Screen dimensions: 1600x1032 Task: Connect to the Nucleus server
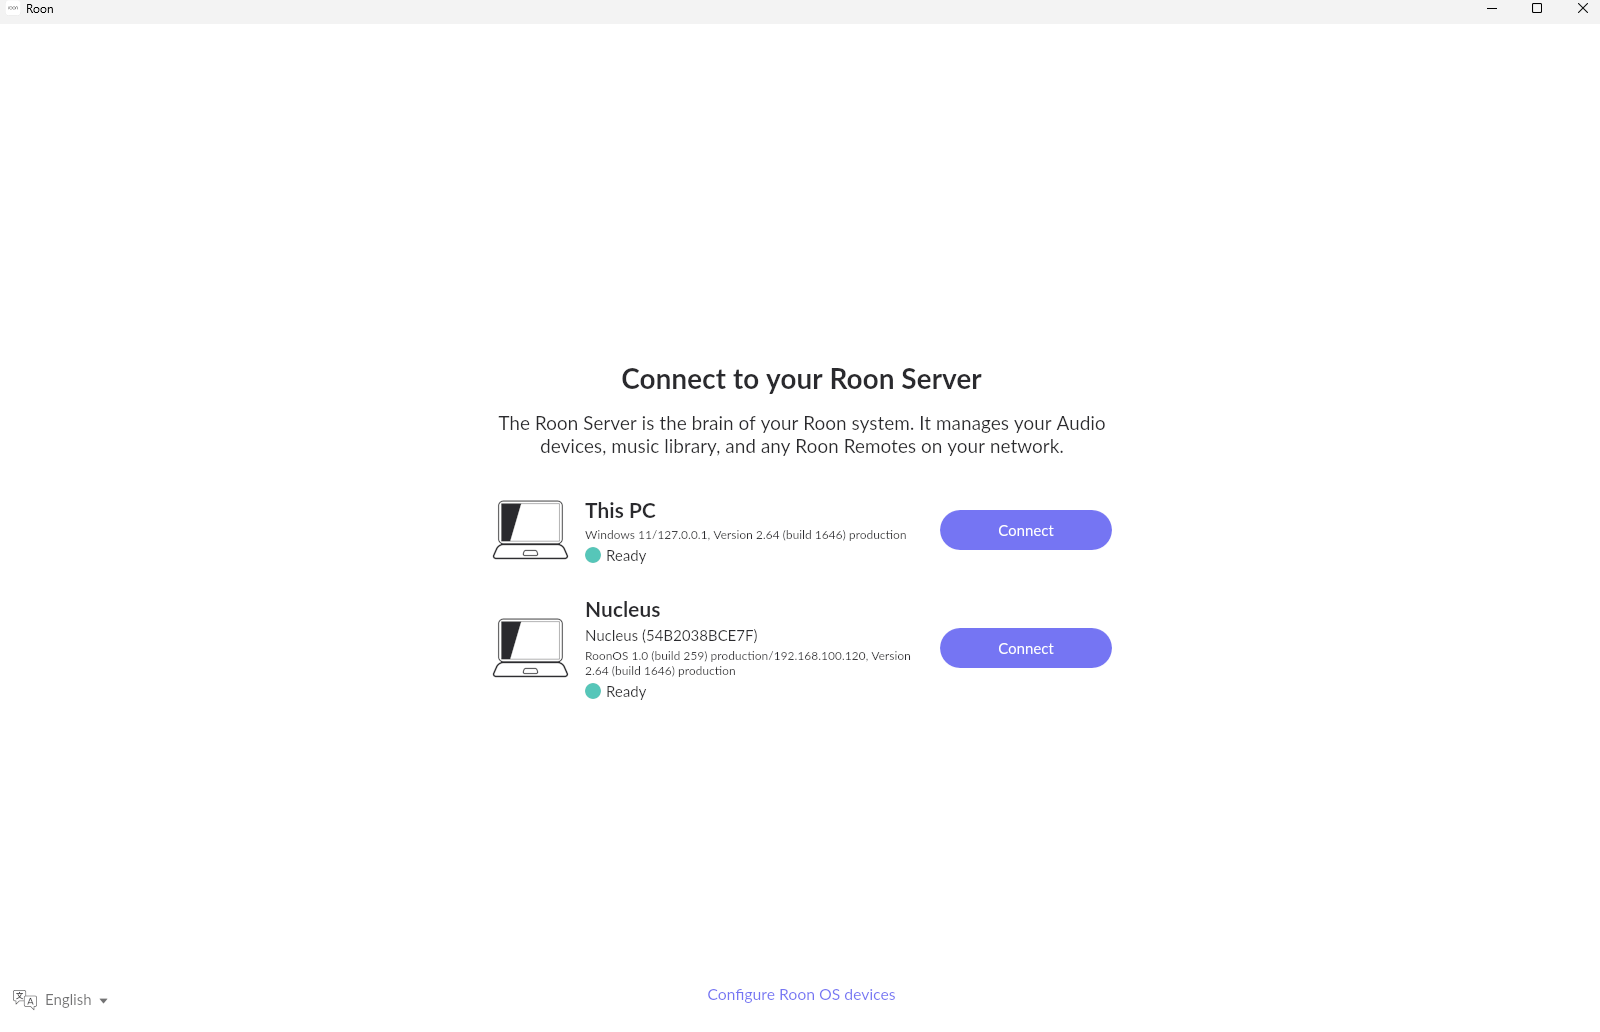(x=1026, y=648)
